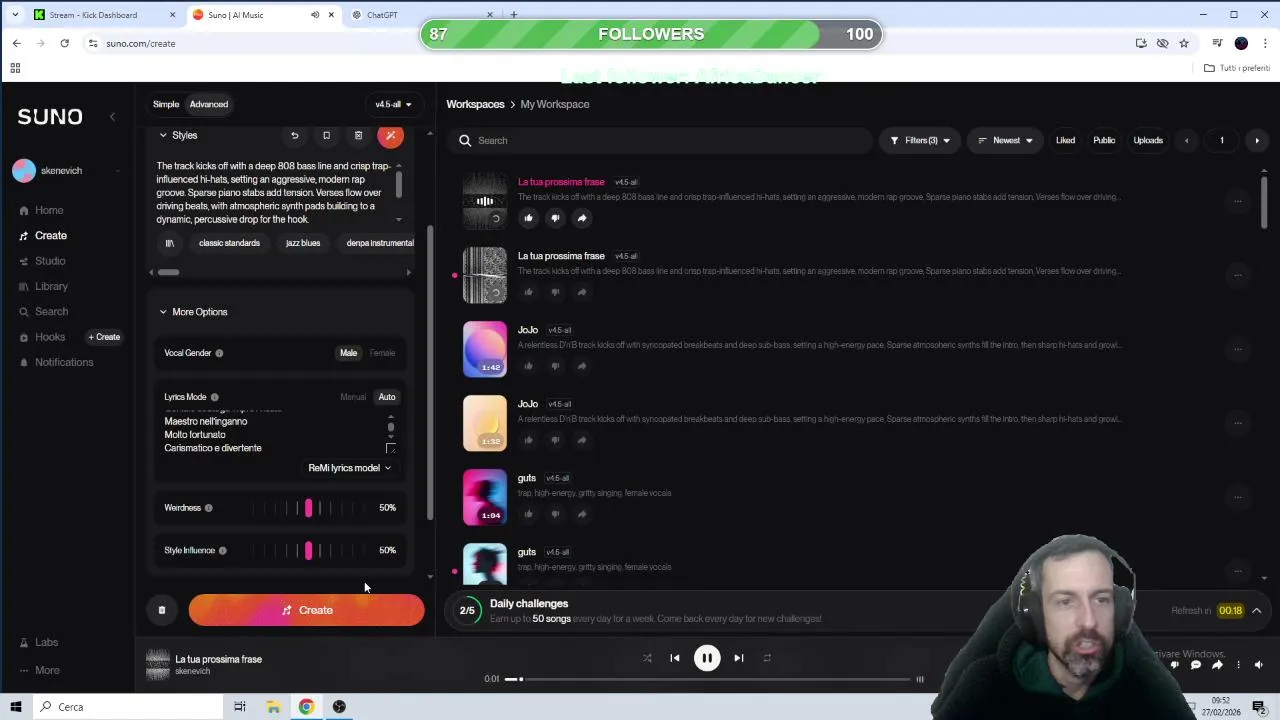Save the style prompt with bookmark icon

326,135
